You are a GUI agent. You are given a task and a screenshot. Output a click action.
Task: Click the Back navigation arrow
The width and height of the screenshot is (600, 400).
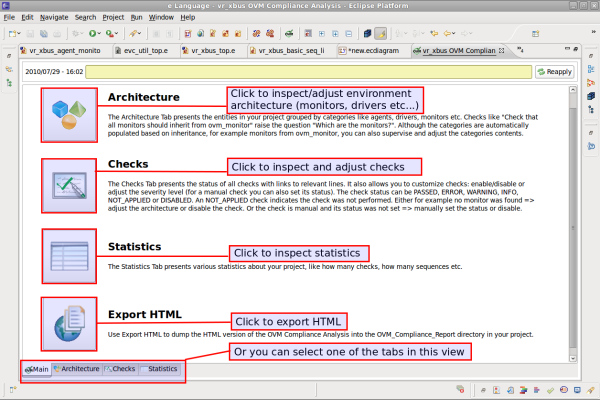pyautogui.click(x=447, y=34)
